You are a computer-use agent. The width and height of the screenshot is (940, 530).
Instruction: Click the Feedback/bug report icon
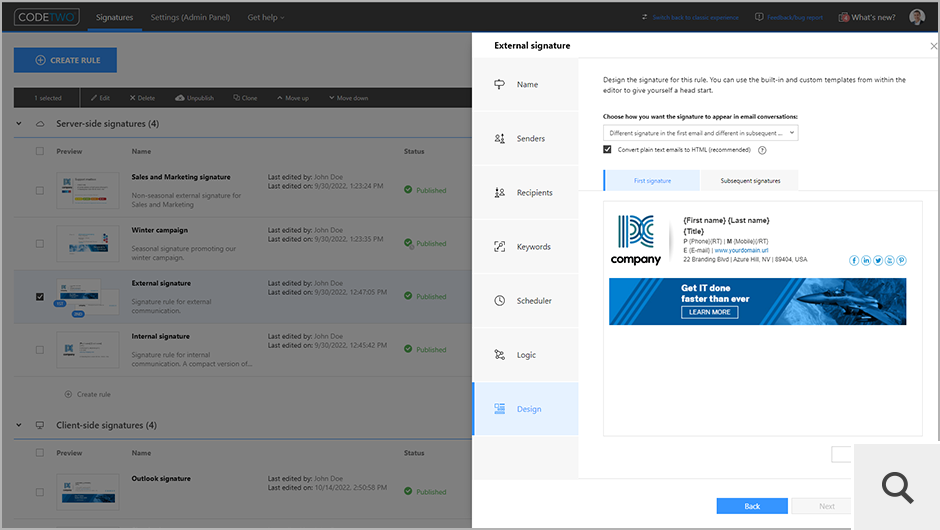(759, 17)
